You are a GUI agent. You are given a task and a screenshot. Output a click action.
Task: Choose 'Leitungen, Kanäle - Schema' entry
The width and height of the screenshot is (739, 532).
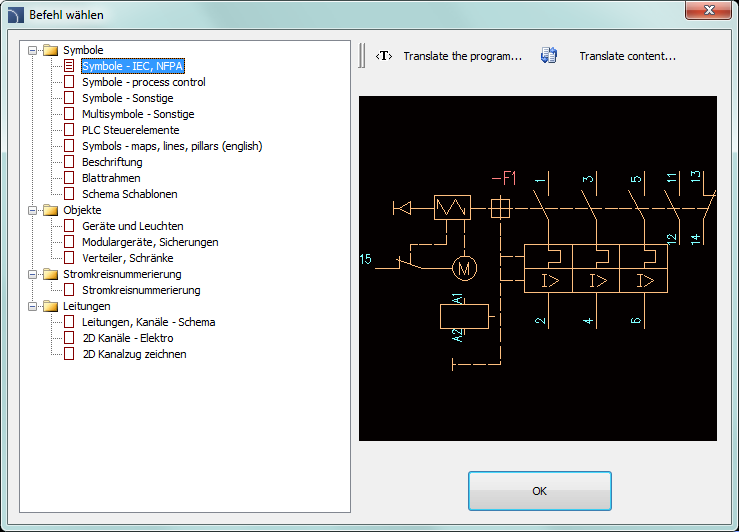pos(148,322)
